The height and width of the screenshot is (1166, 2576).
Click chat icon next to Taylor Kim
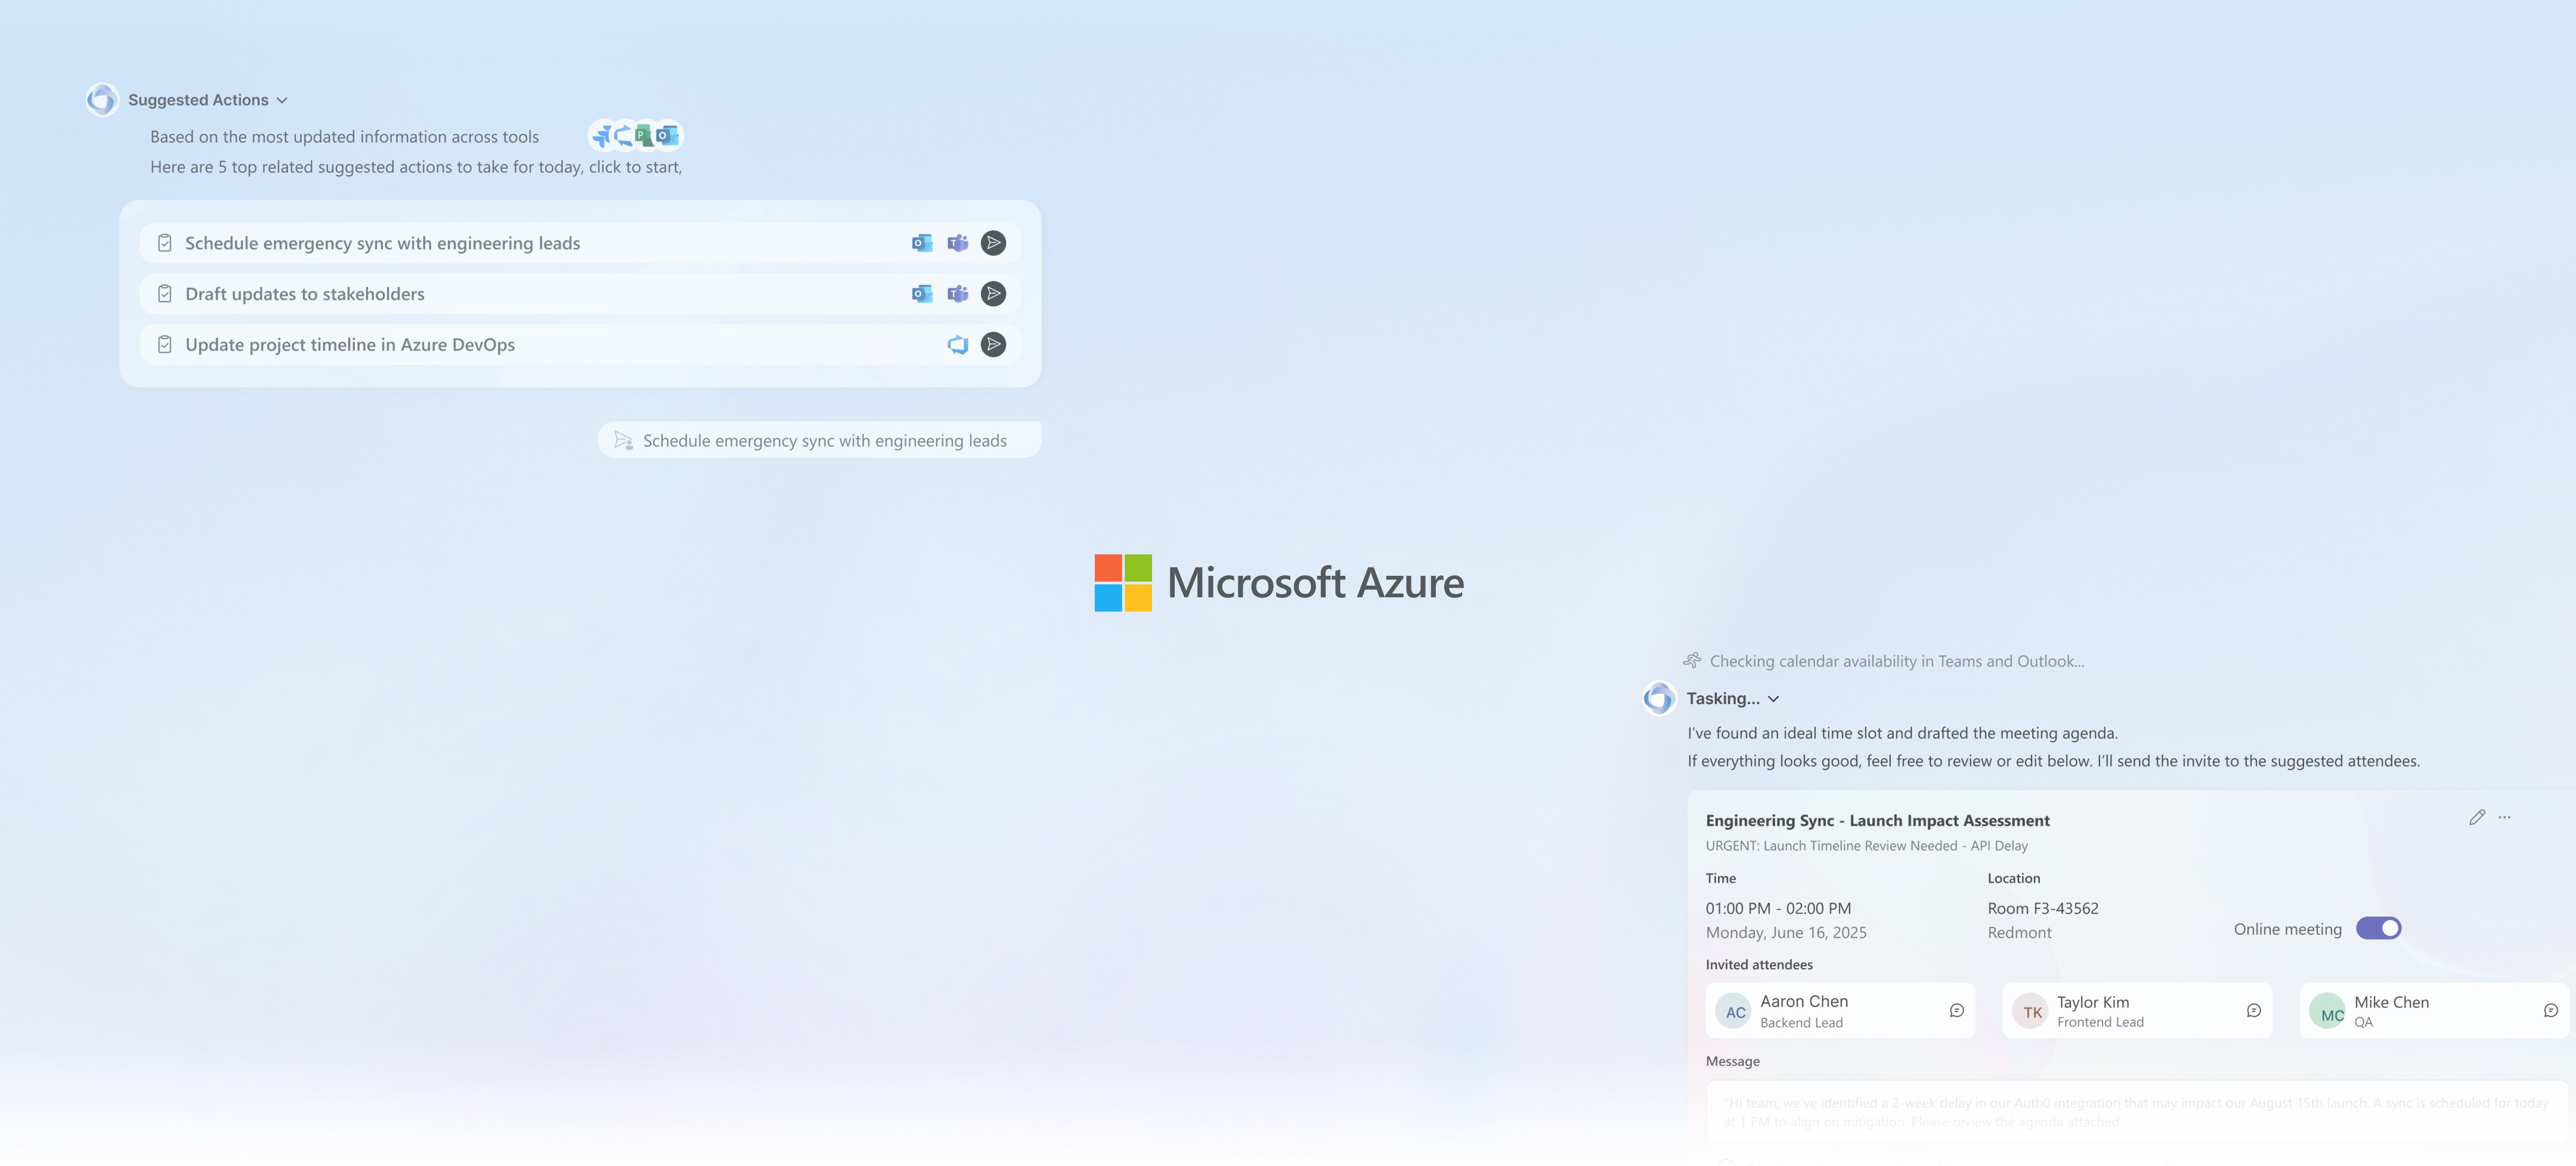pos(2253,1011)
